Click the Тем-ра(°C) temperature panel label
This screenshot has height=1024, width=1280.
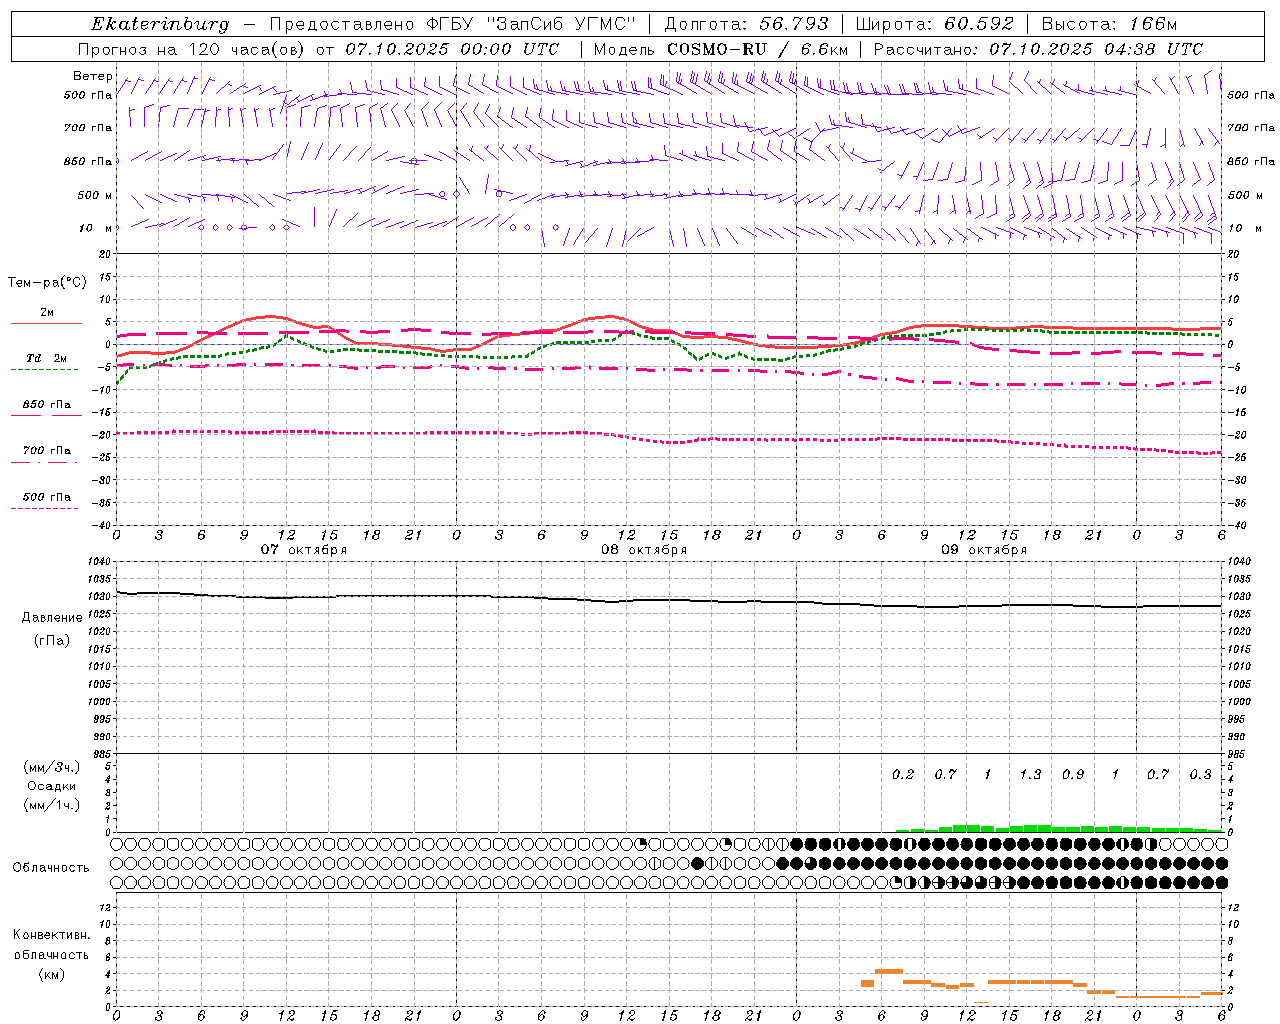click(47, 283)
